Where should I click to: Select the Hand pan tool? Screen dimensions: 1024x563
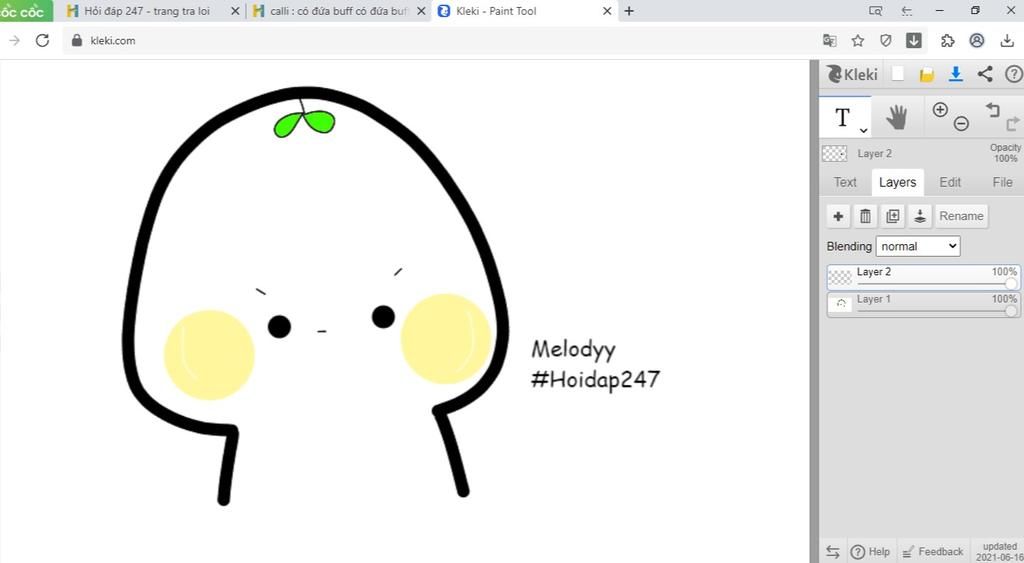coord(897,118)
